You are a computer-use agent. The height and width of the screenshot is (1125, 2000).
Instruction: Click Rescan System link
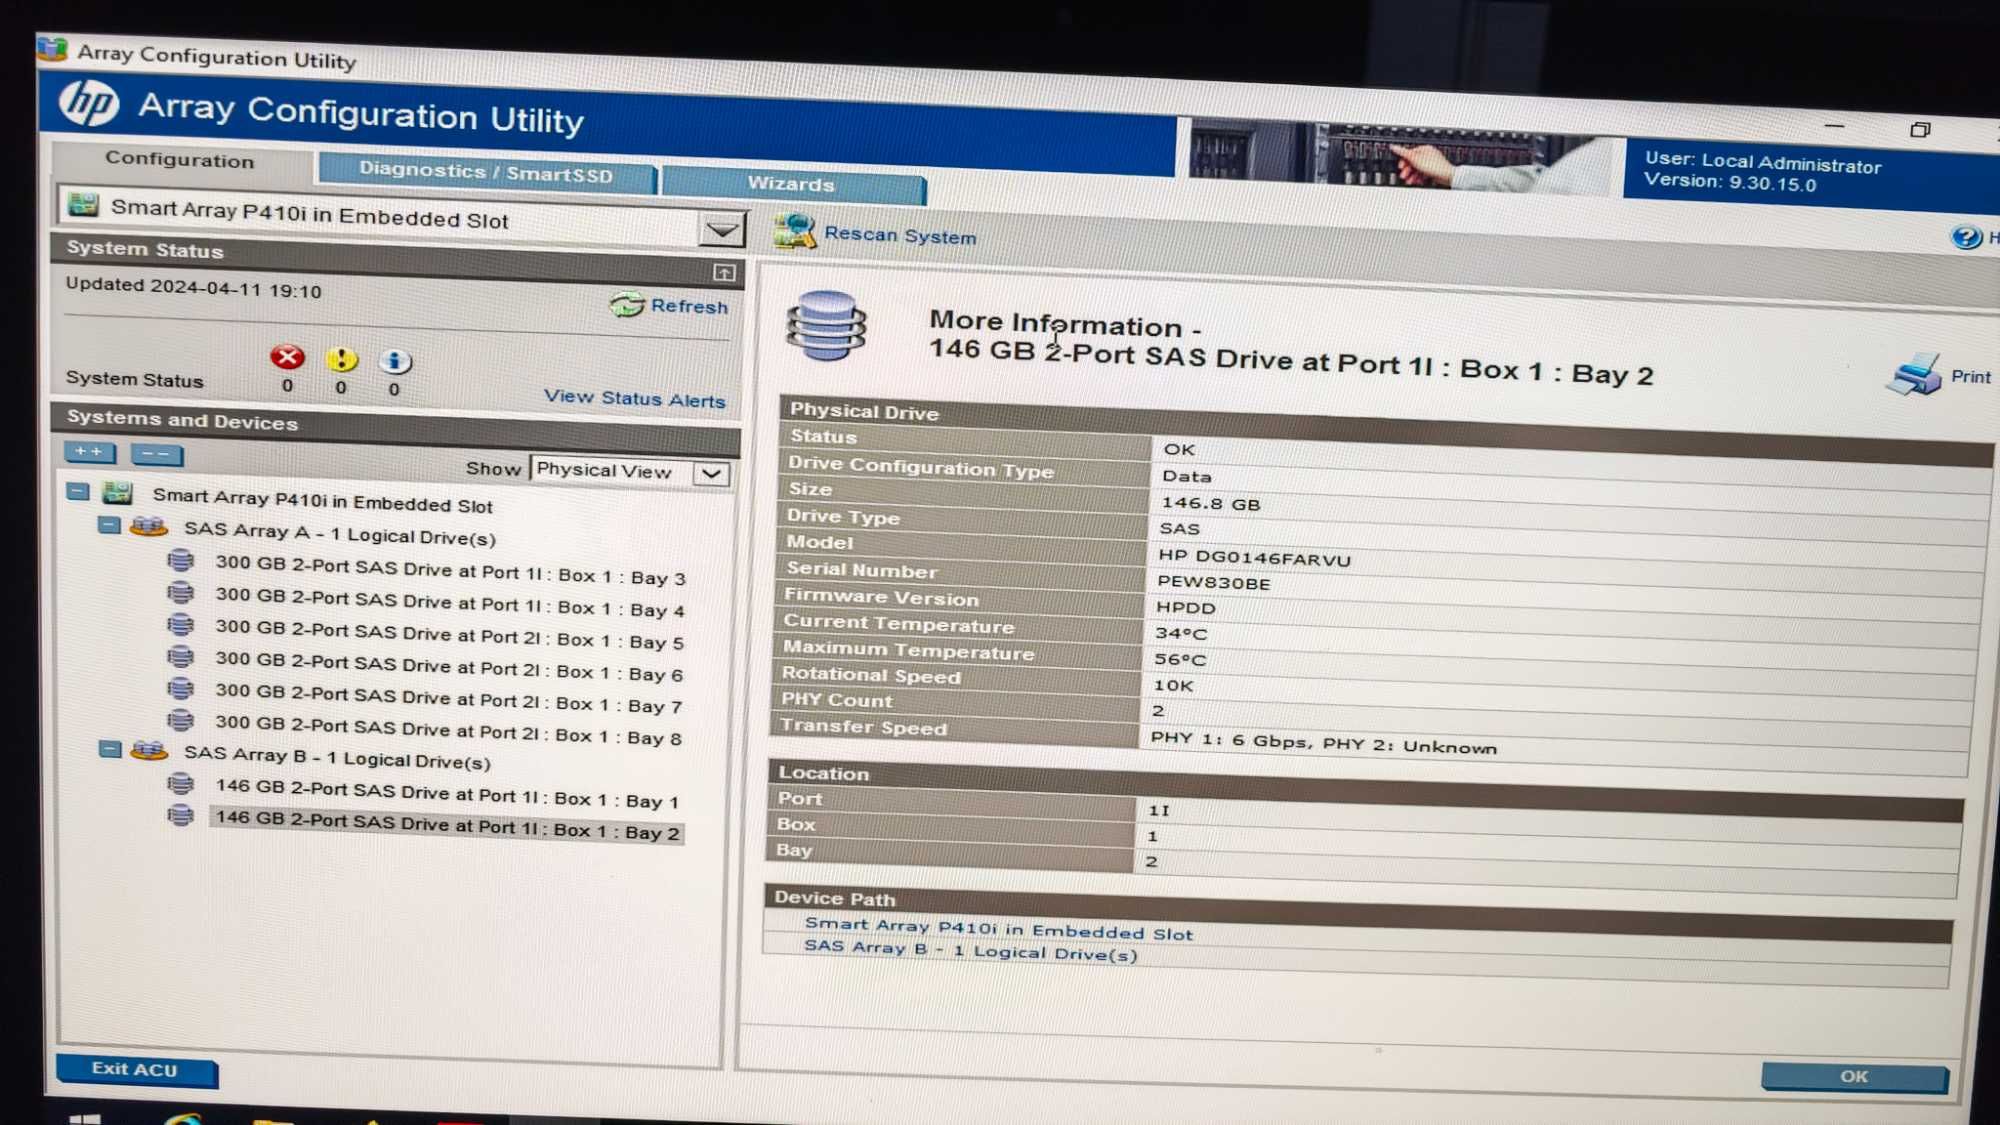[x=899, y=236]
